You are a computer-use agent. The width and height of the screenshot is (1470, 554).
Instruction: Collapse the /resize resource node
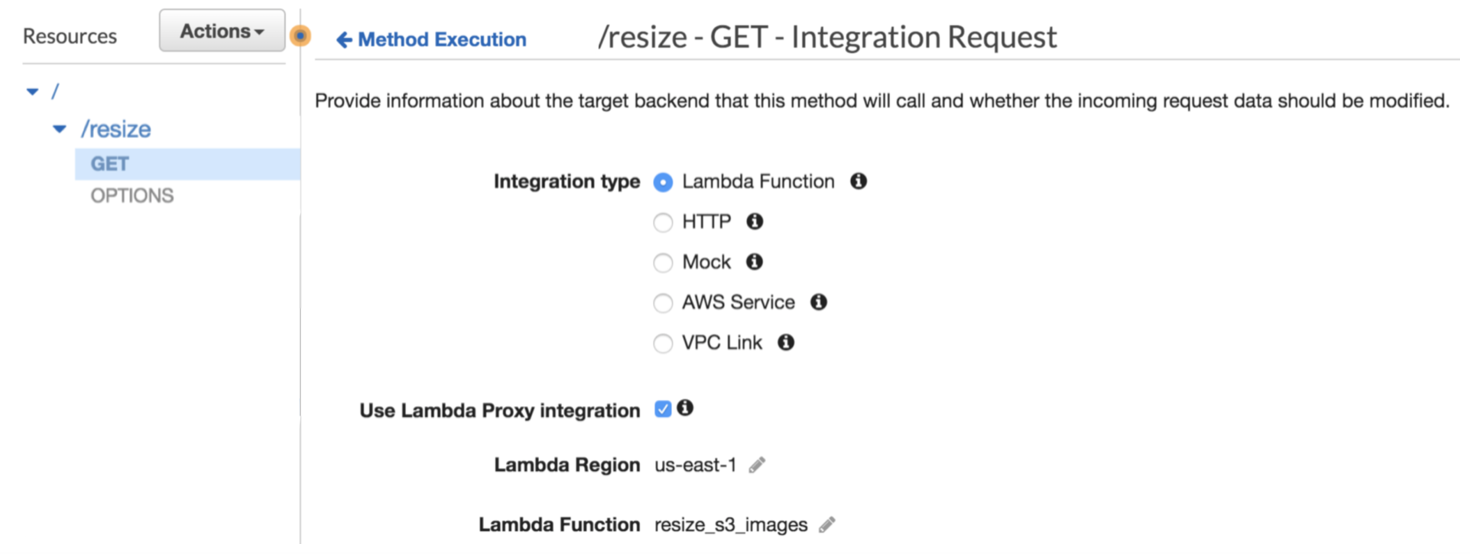pos(60,130)
